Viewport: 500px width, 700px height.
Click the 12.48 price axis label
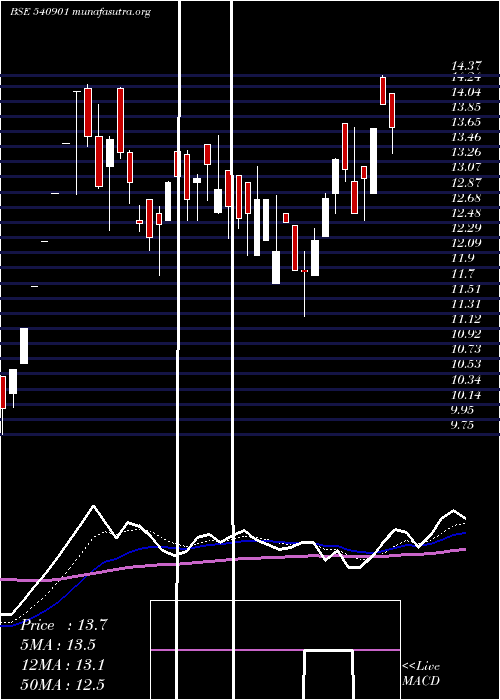pyautogui.click(x=467, y=213)
